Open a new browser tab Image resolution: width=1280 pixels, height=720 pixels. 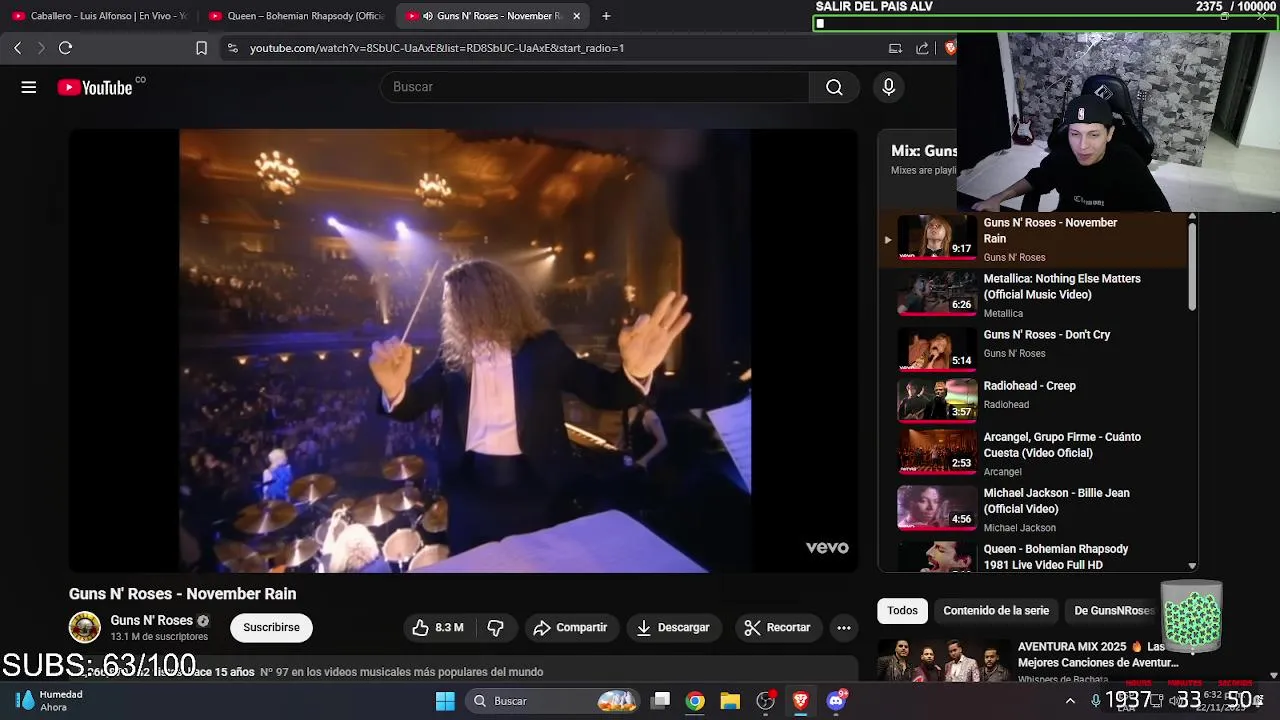(606, 16)
